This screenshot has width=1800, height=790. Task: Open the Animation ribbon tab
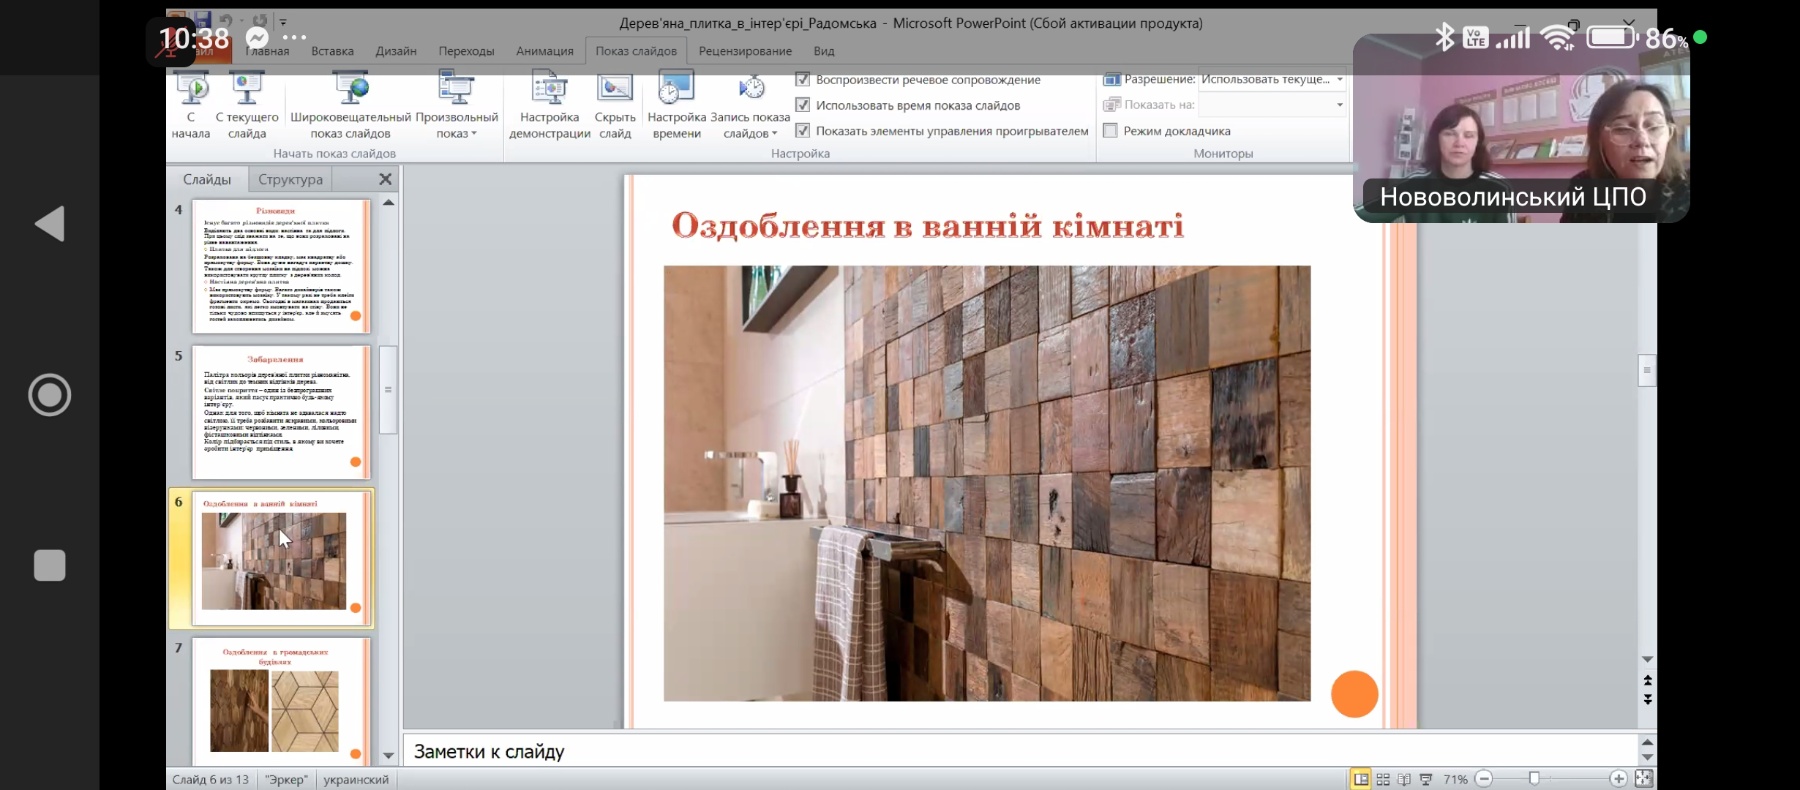point(544,51)
